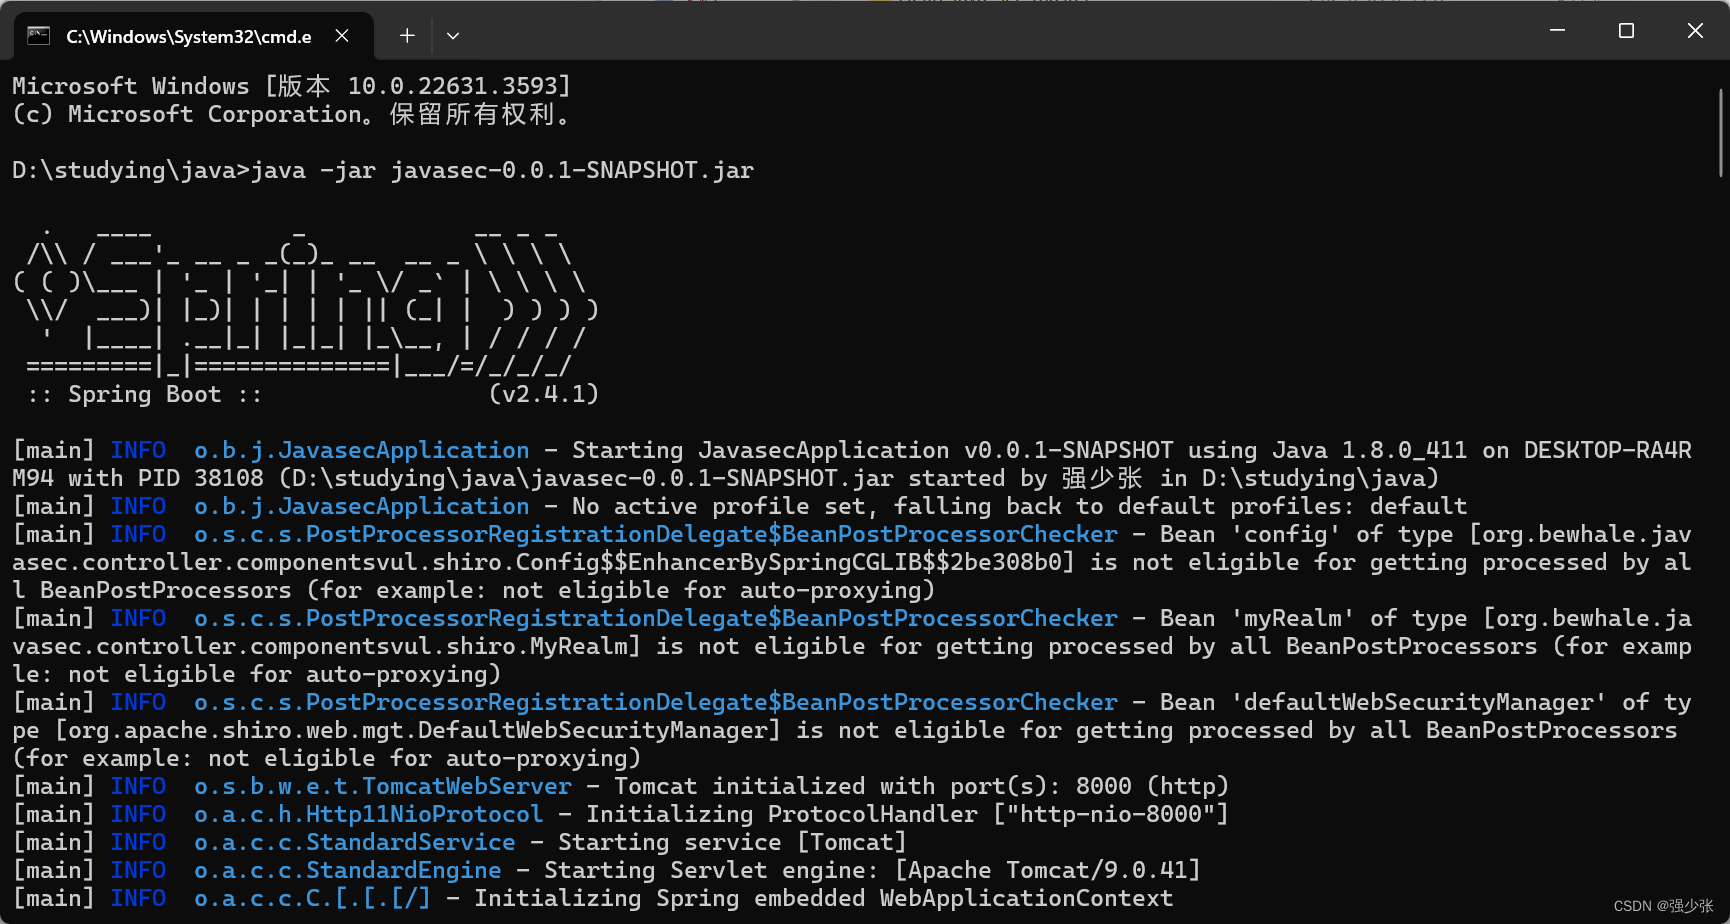
Task: Click the StandardEngine logger name
Action: tap(348, 870)
